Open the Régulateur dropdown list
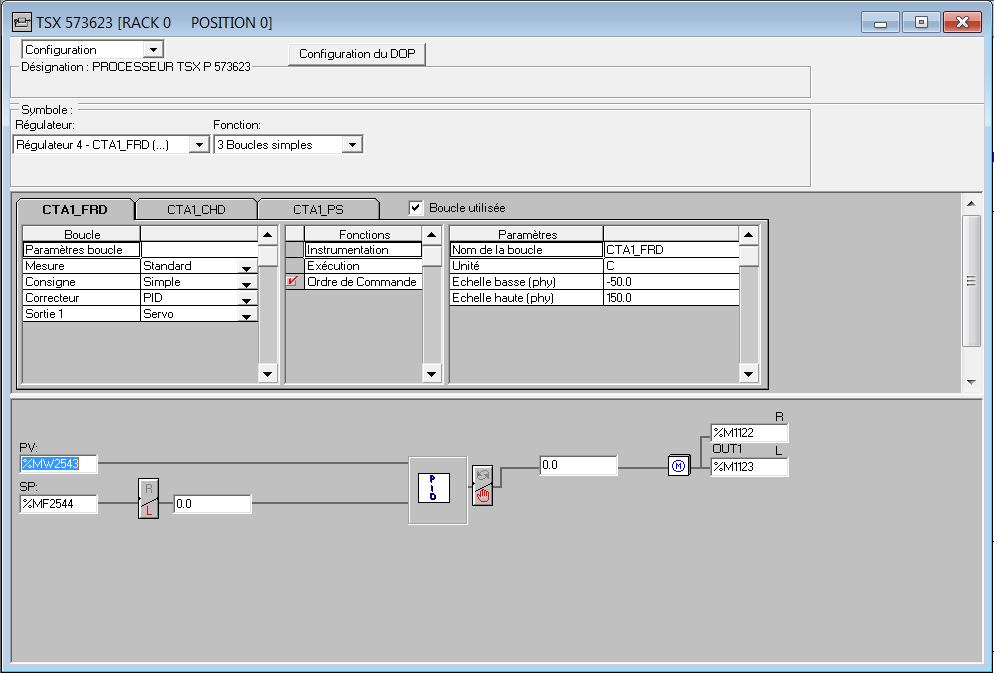Screen dimensions: 994x673 [x=199, y=145]
